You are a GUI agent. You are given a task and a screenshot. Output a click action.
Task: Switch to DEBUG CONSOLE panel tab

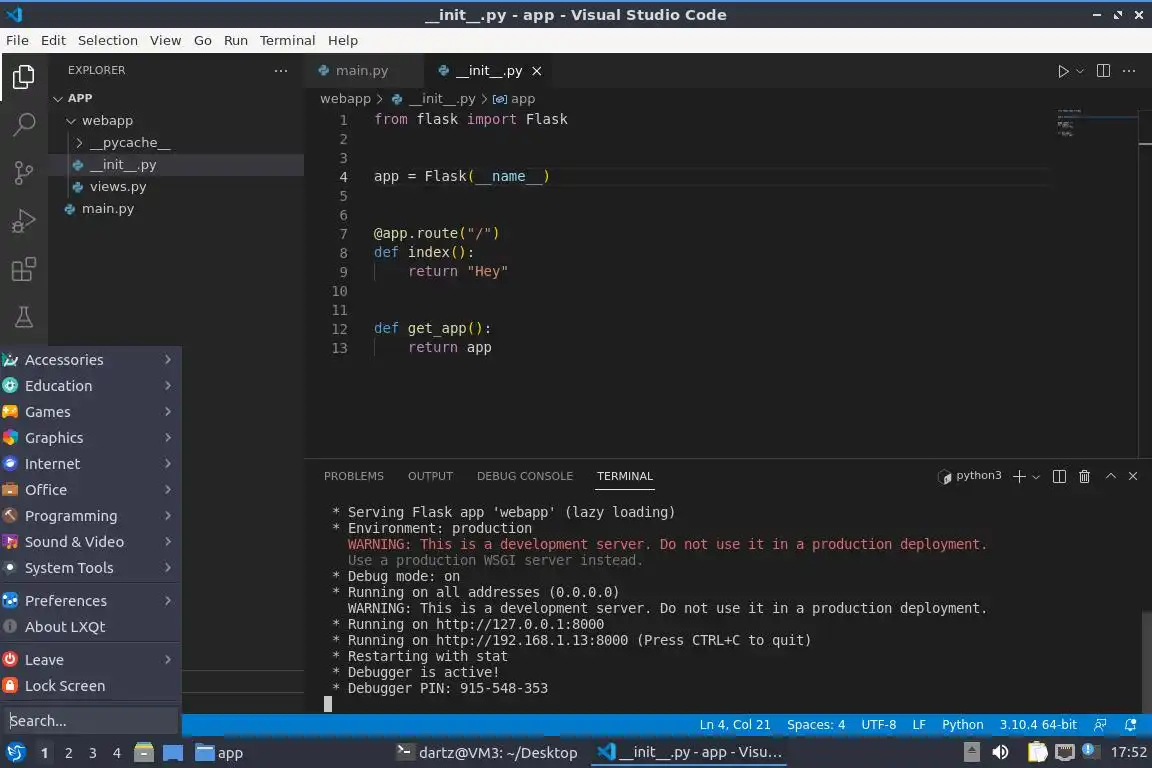point(525,476)
